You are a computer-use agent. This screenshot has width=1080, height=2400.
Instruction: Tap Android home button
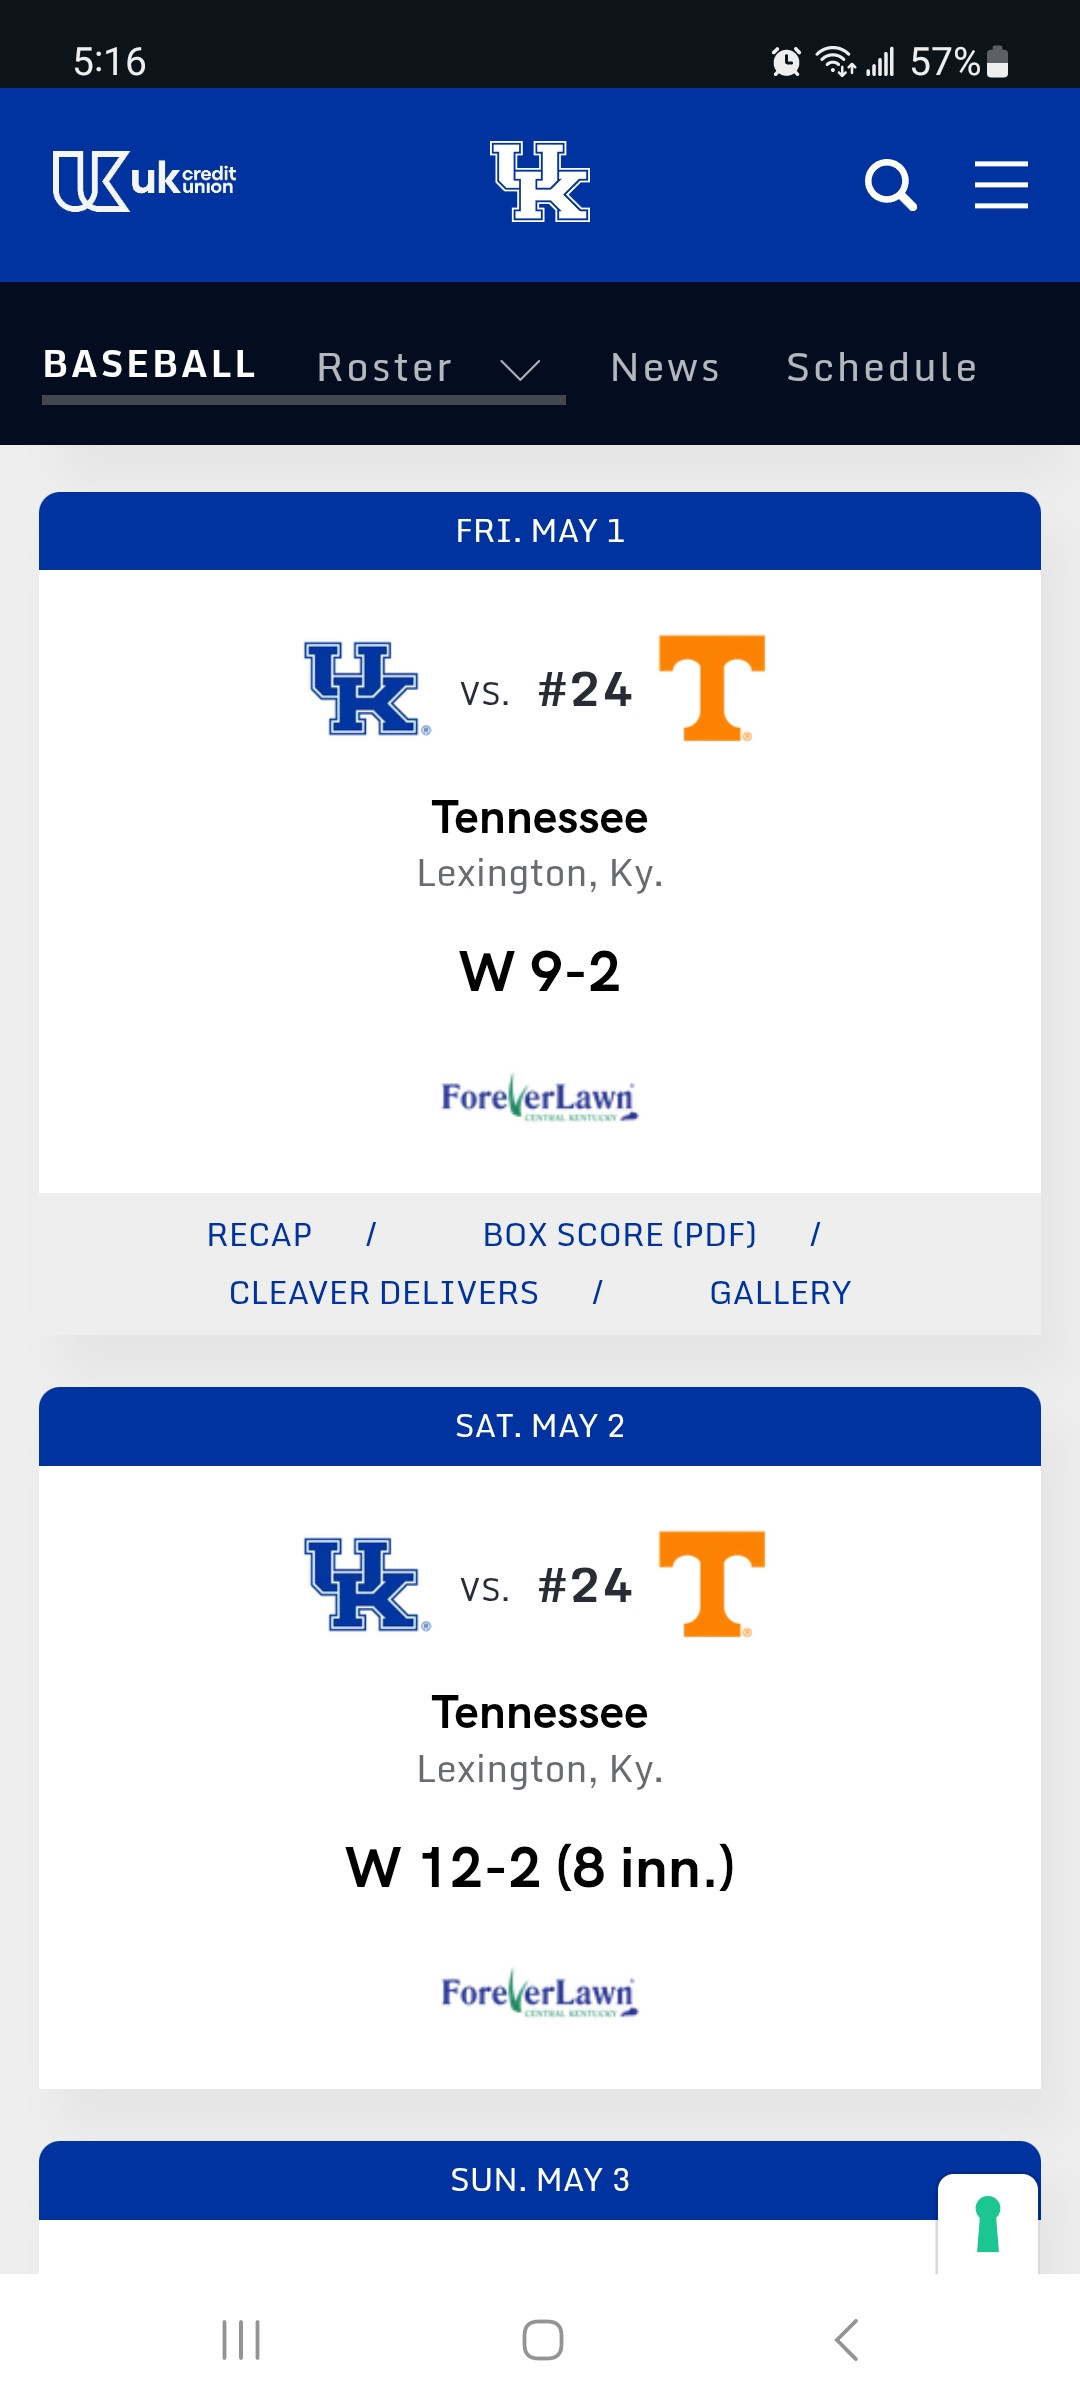(543, 2340)
